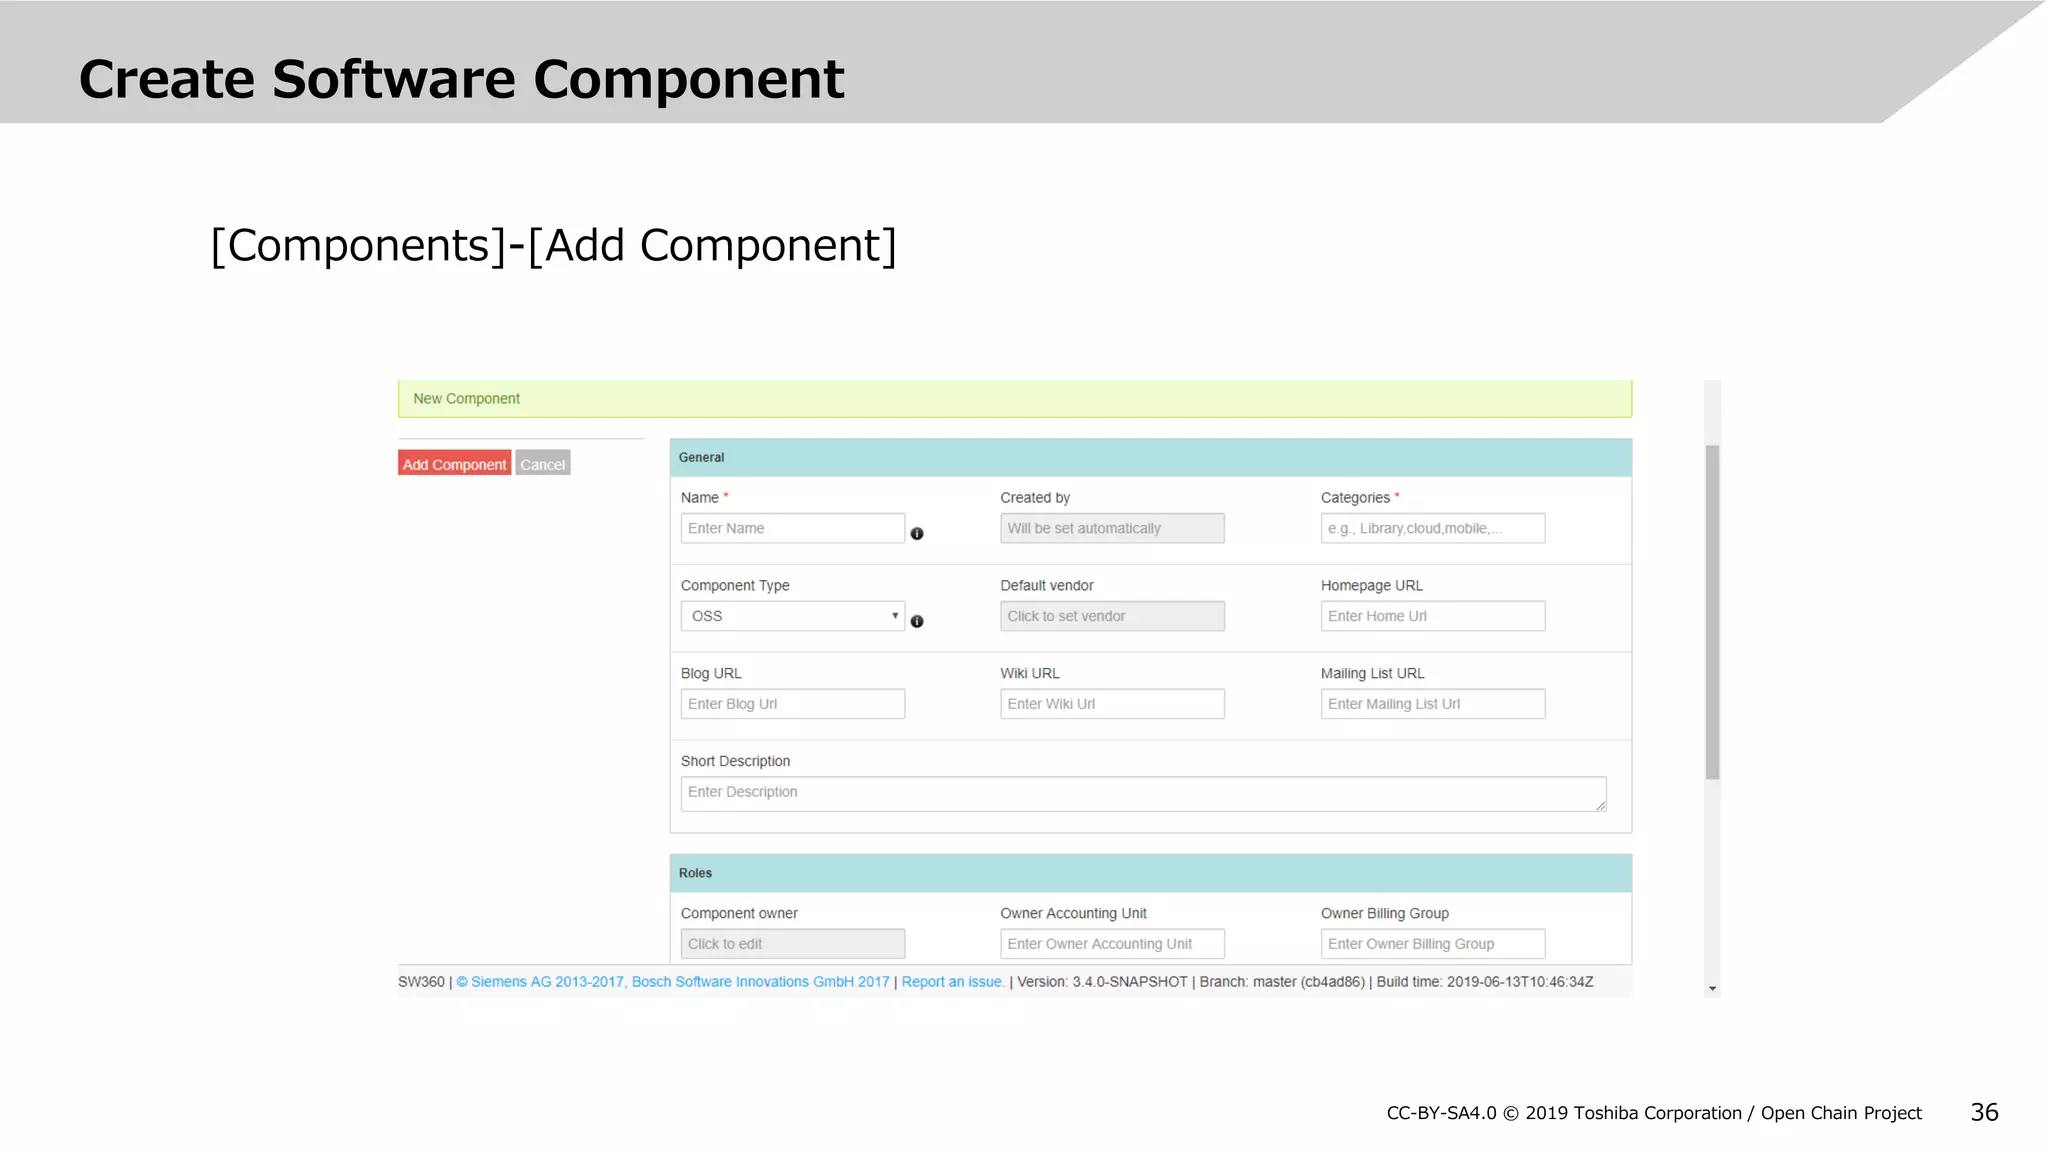Image resolution: width=2048 pixels, height=1152 pixels.
Task: Click the Short Description resize handle
Action: click(1600, 805)
